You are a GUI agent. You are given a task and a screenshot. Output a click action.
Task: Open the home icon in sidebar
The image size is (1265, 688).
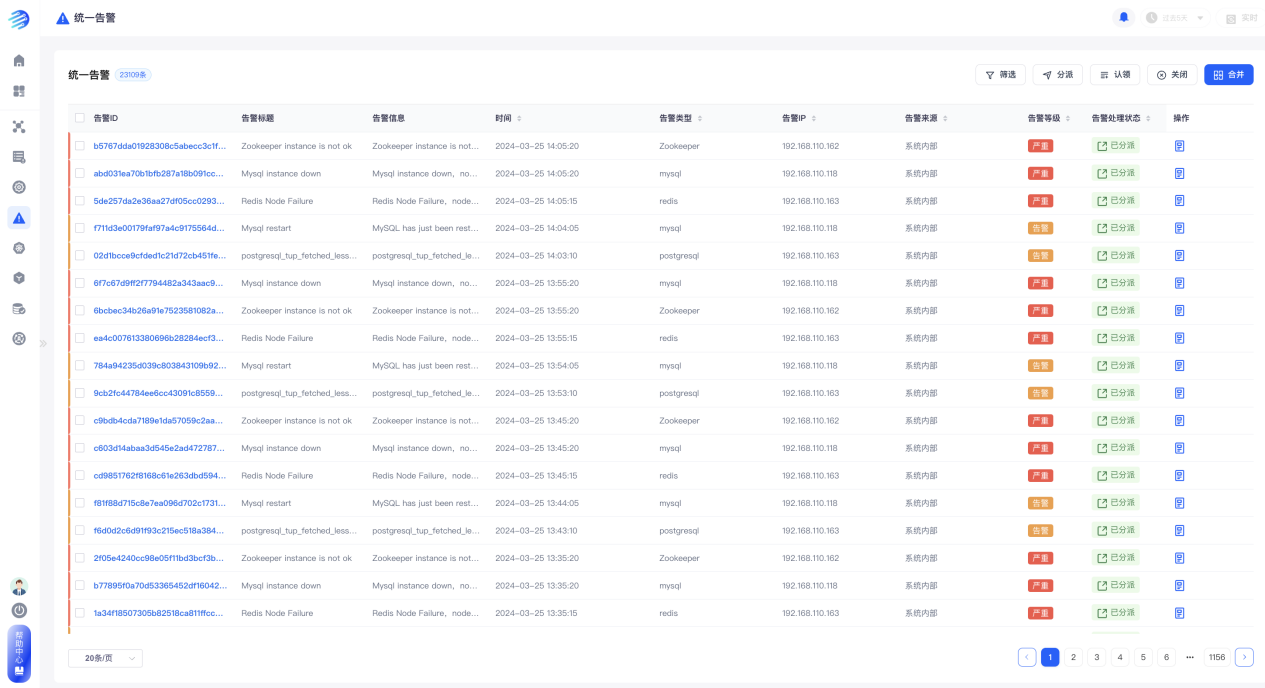[x=19, y=61]
